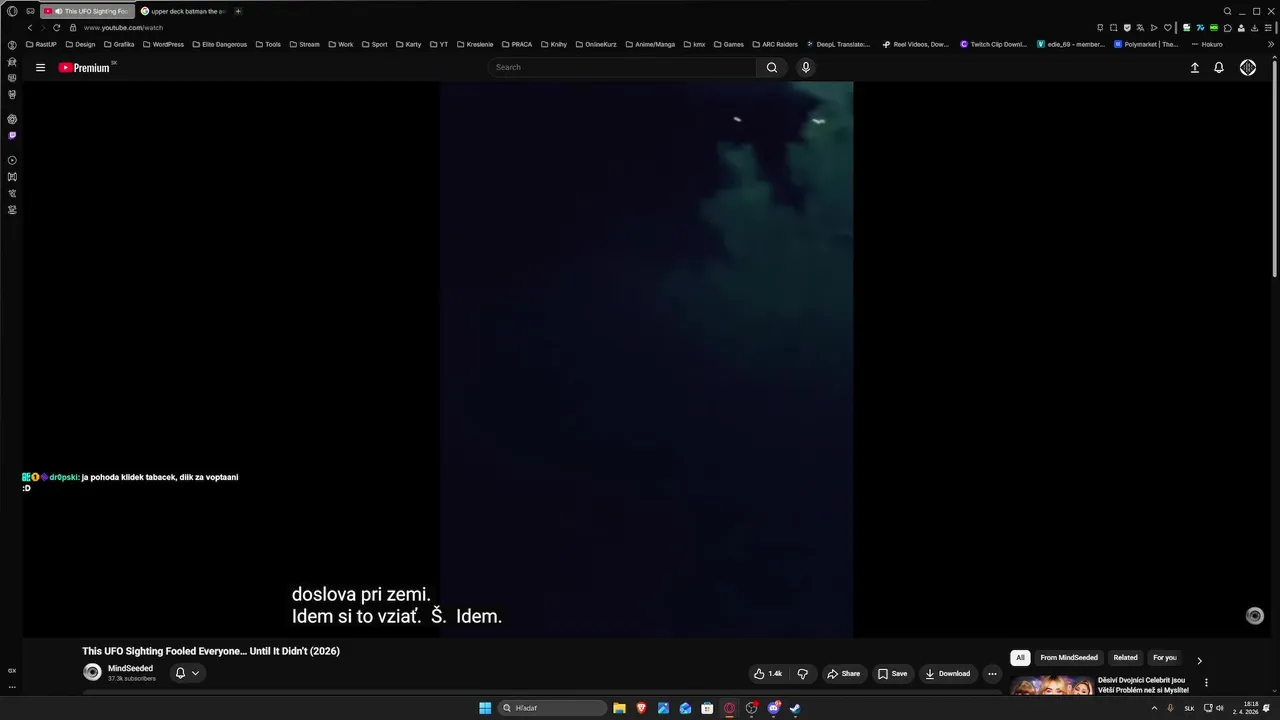
Task: Show hidden system tray icons
Action: 1154,708
